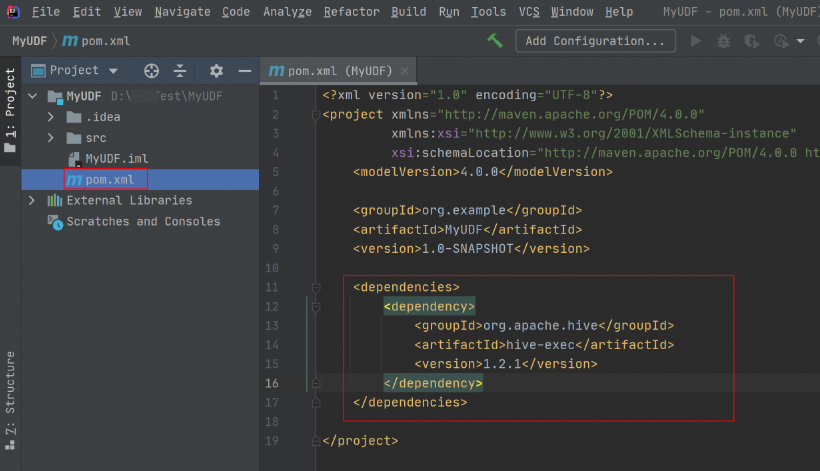Click the Debug bug icon
Viewport: 820px width, 471px height.
[723, 41]
